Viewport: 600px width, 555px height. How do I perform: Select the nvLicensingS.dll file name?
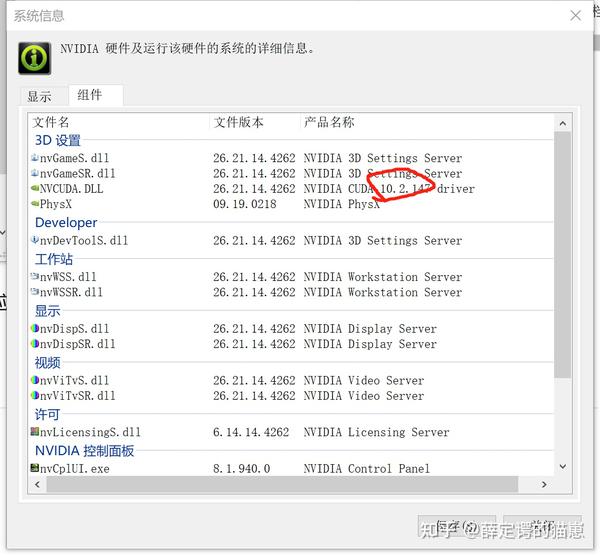(90, 432)
